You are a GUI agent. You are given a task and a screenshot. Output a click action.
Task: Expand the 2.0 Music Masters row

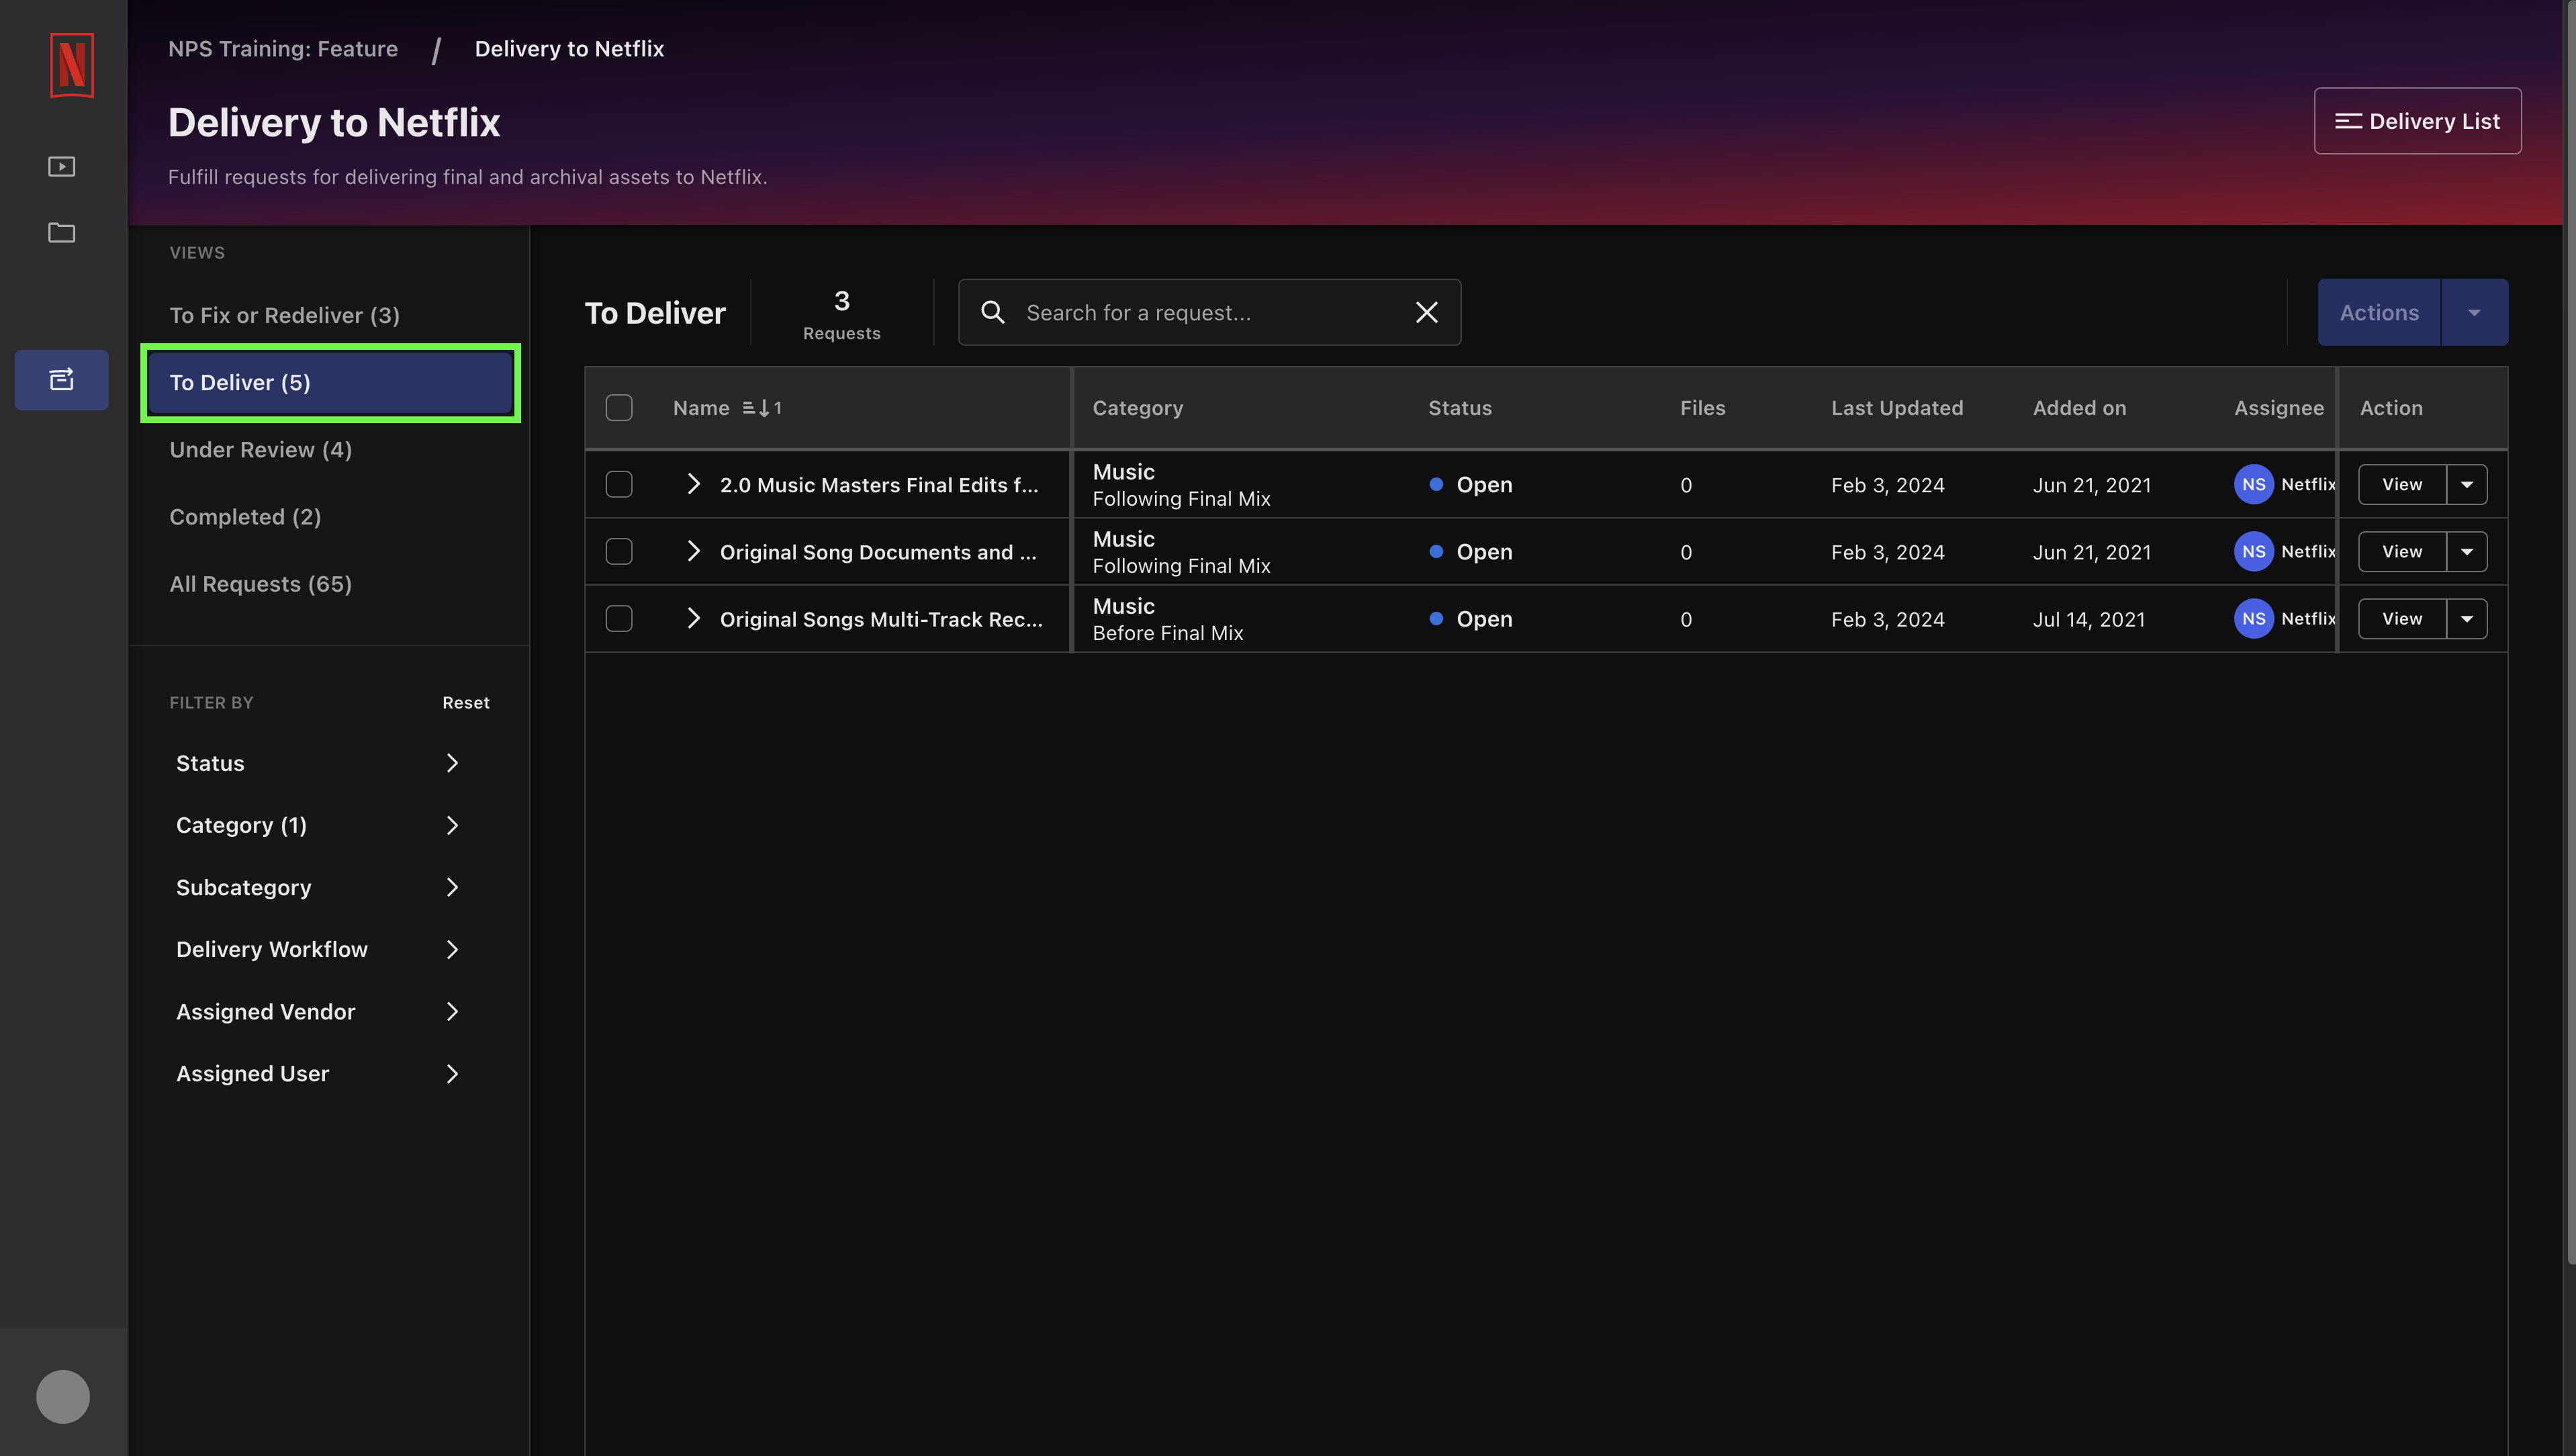693,484
